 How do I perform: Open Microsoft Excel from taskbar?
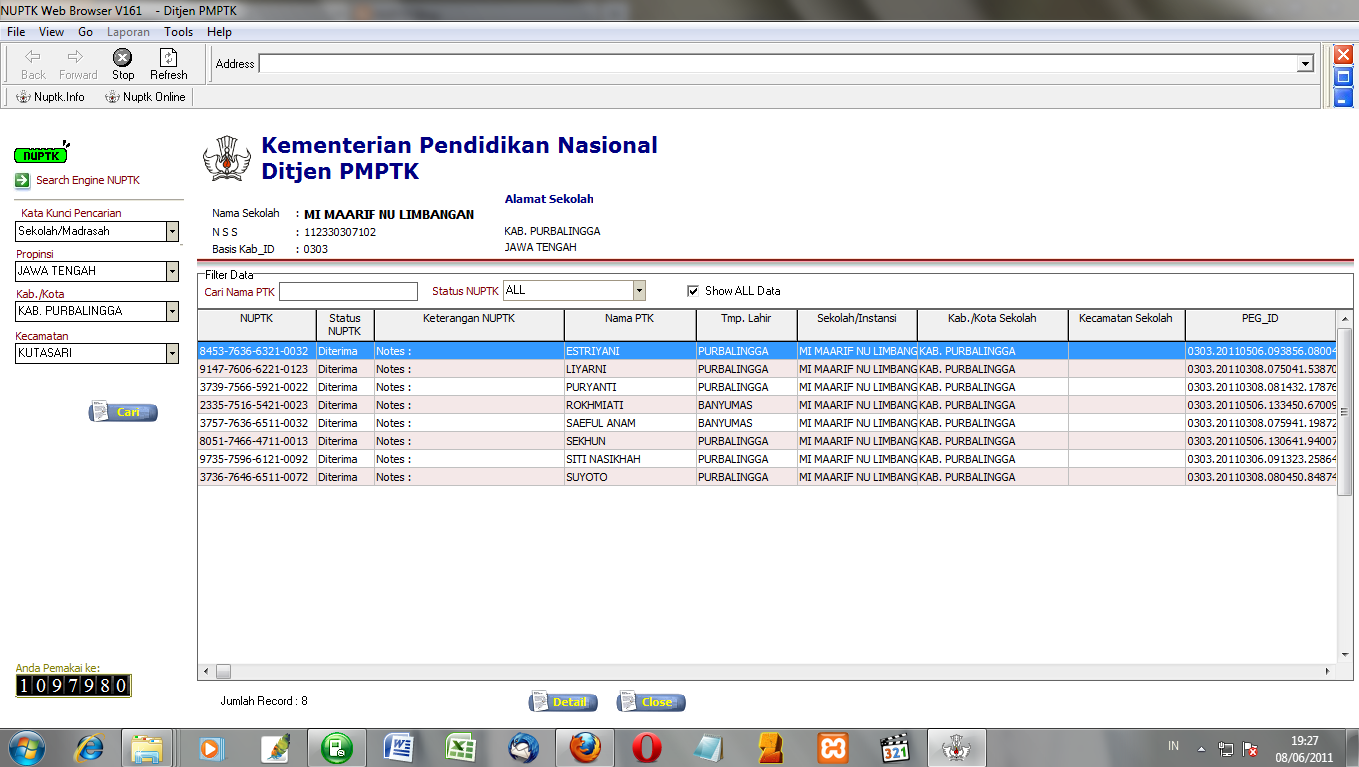point(460,747)
